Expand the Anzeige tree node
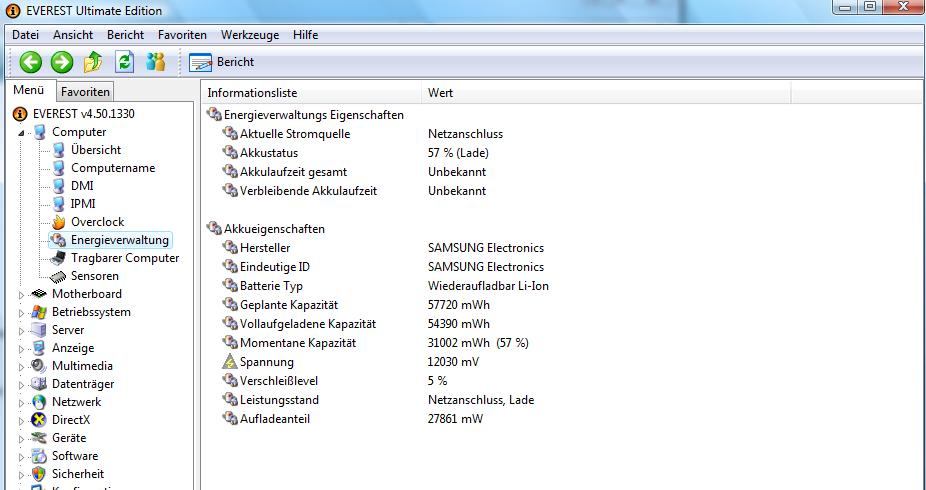This screenshot has width=926, height=490. point(21,349)
